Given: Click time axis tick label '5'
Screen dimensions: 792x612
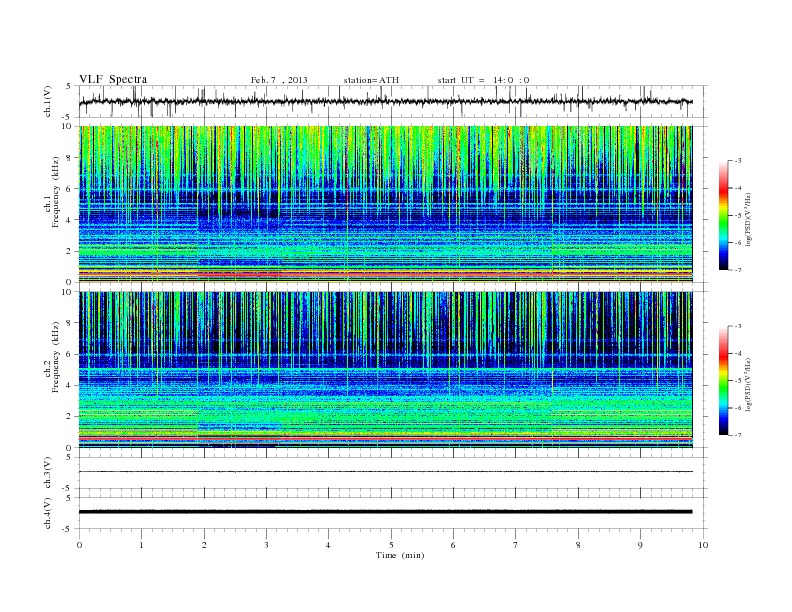Looking at the screenshot, I should [x=391, y=545].
